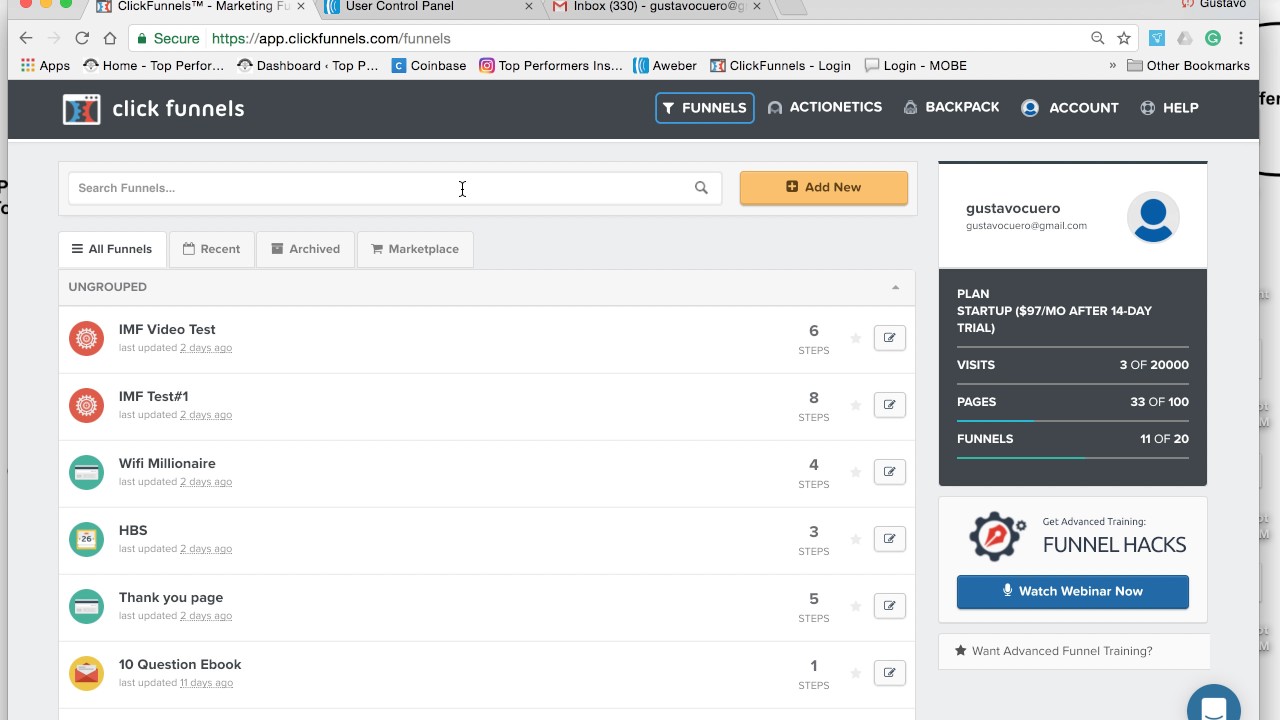This screenshot has width=1280, height=720.
Task: Click the search magnifier icon in funnel search
Action: pos(701,188)
